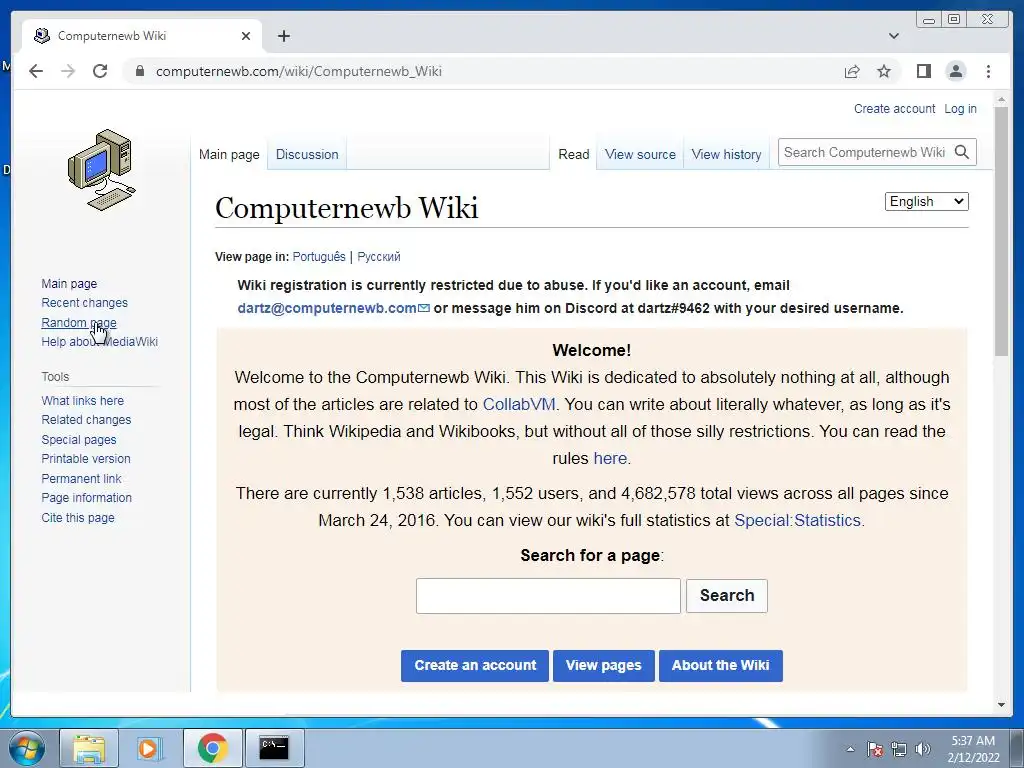Open the Chrome profile avatar icon

pyautogui.click(x=955, y=71)
